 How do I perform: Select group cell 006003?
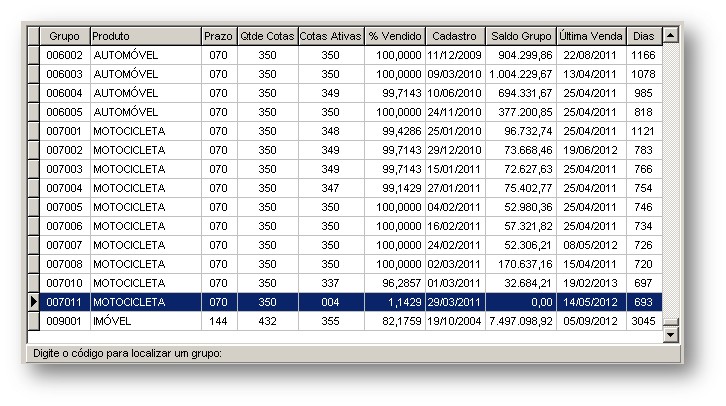coord(64,74)
